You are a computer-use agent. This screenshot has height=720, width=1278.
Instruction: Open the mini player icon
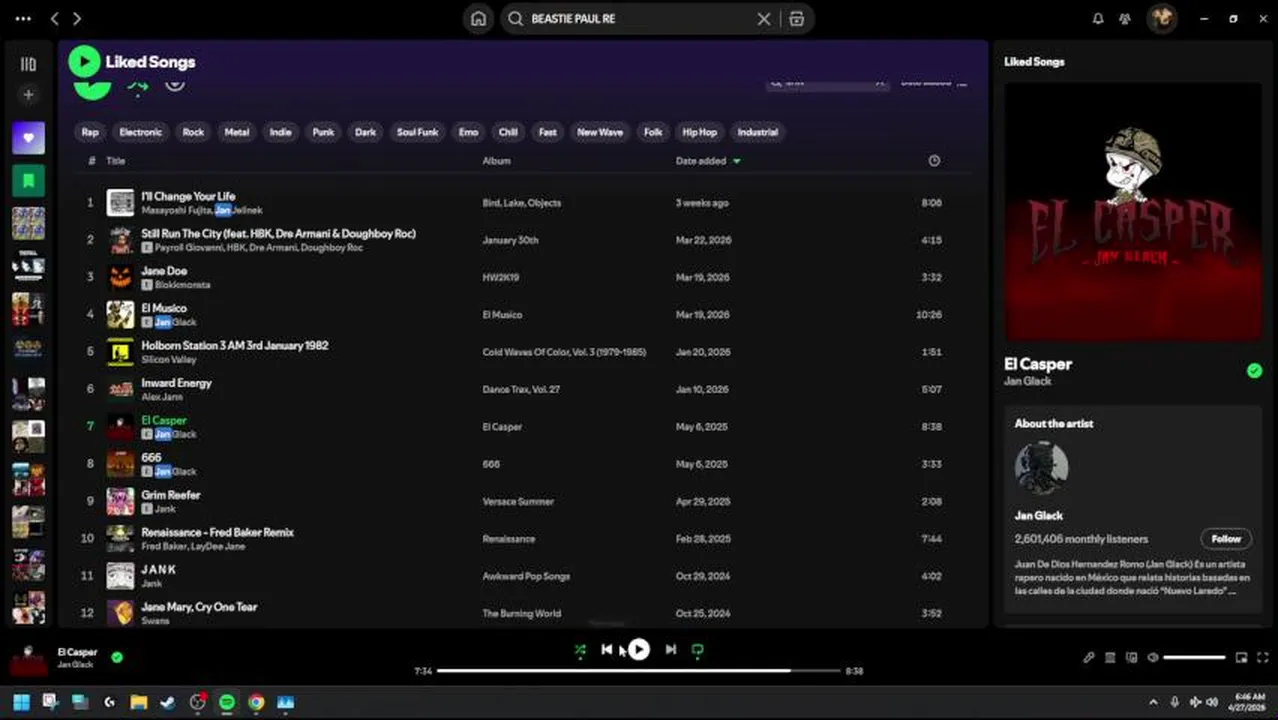1241,658
